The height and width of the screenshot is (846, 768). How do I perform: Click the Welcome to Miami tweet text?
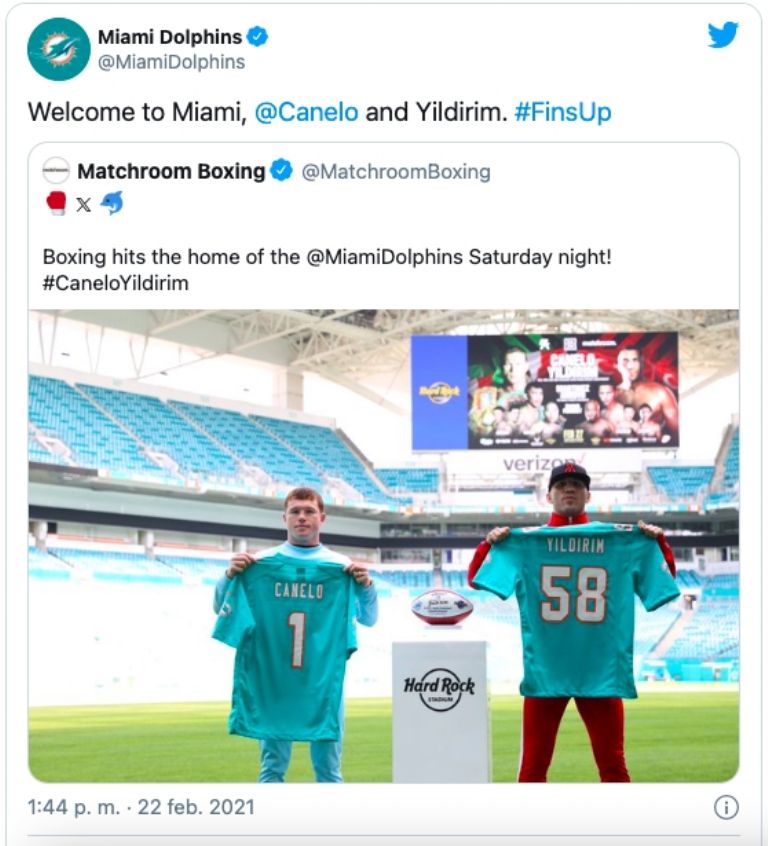[x=320, y=112]
